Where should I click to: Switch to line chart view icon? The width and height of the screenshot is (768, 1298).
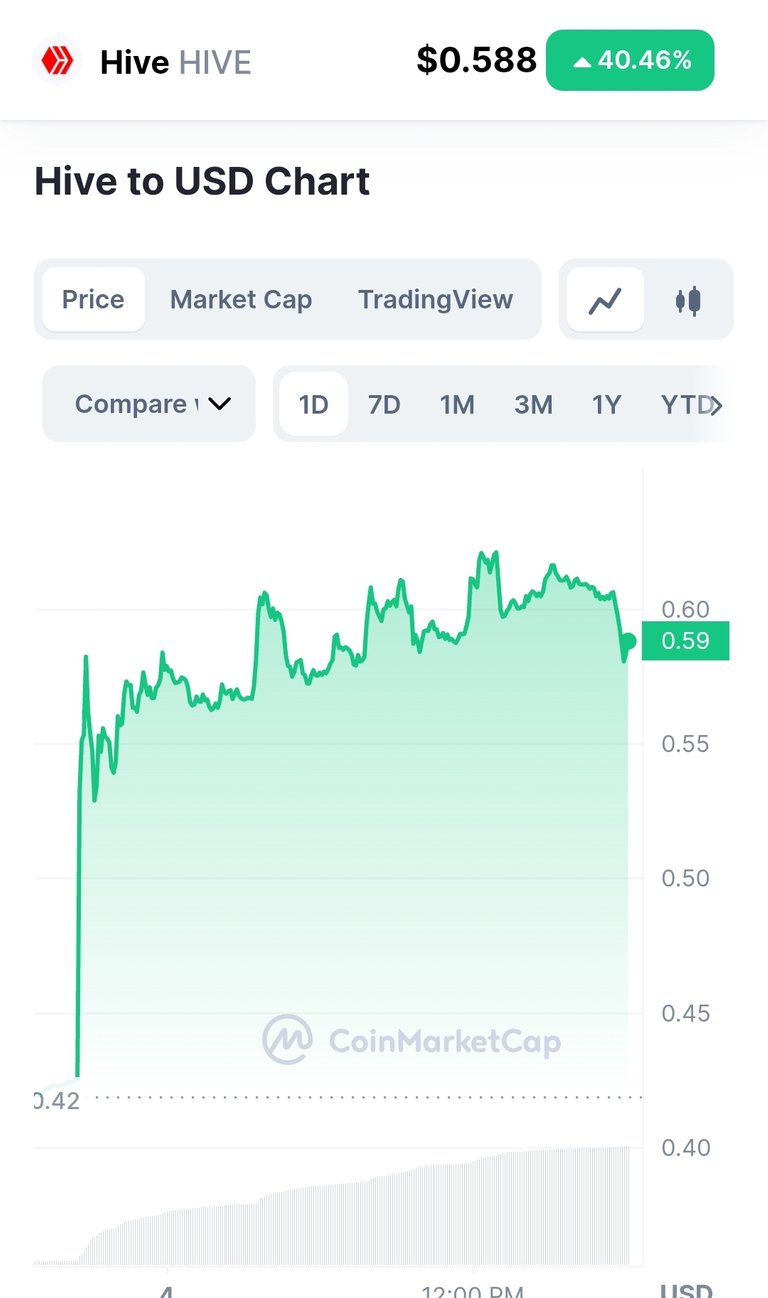pyautogui.click(x=605, y=300)
